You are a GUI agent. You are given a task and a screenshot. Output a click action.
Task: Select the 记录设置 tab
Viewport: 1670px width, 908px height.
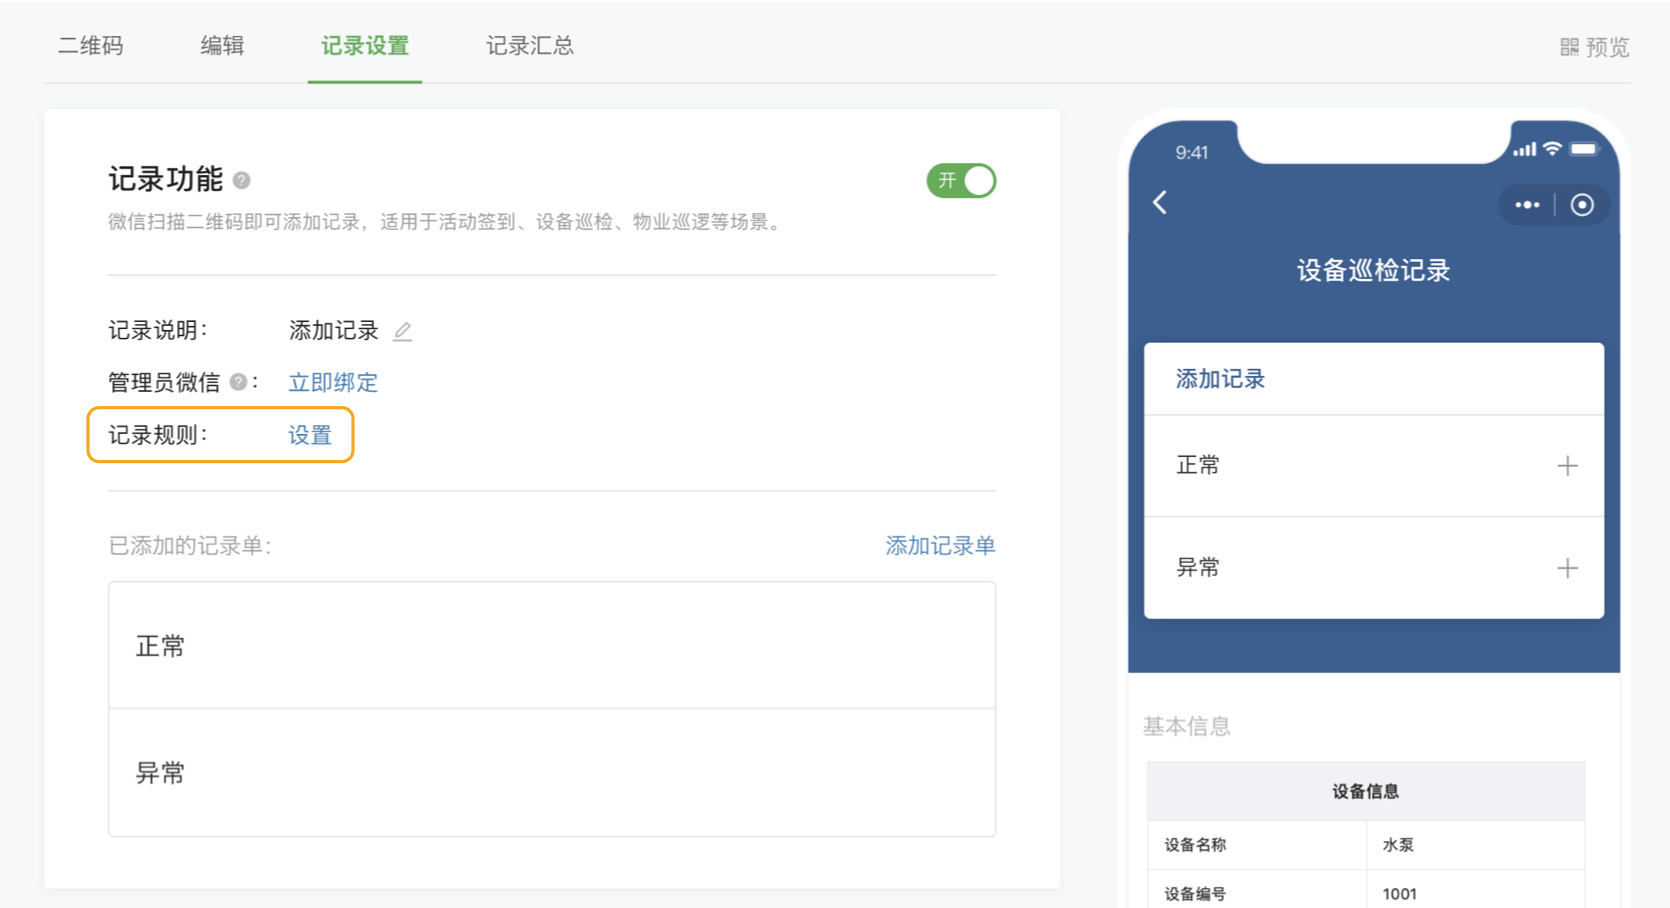[365, 46]
